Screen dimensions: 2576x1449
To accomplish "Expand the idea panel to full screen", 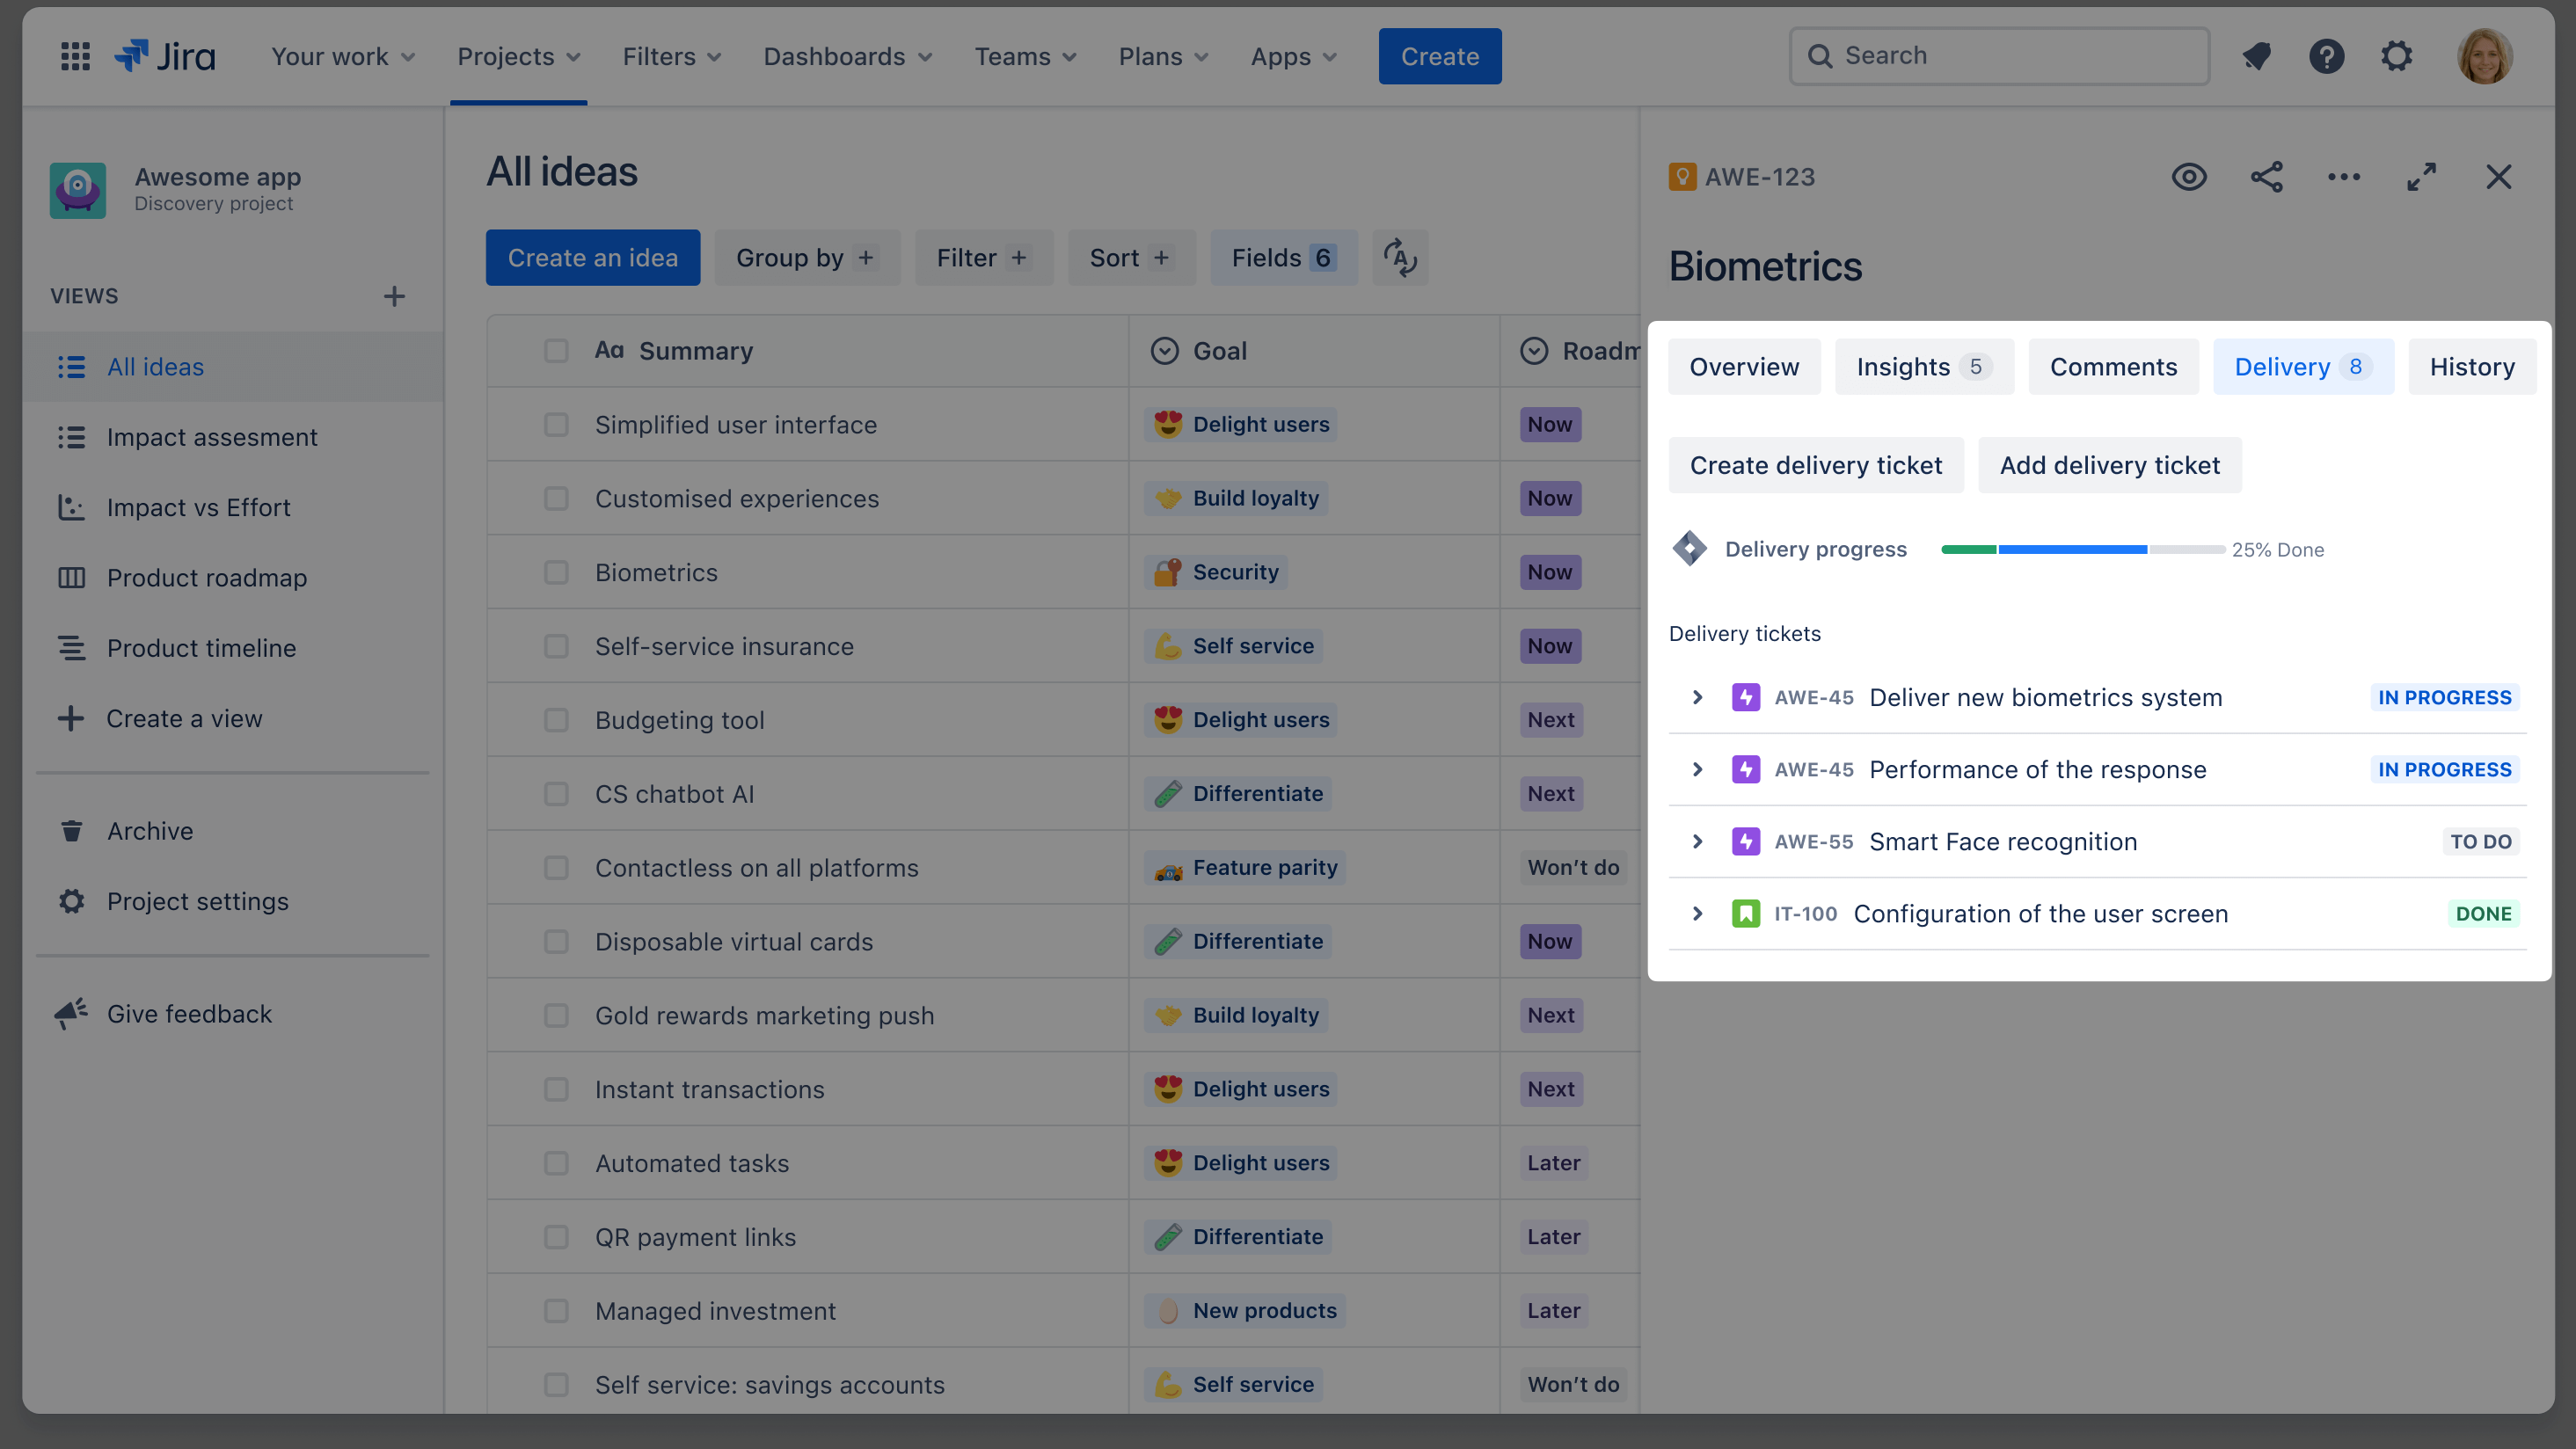I will click(x=2421, y=177).
